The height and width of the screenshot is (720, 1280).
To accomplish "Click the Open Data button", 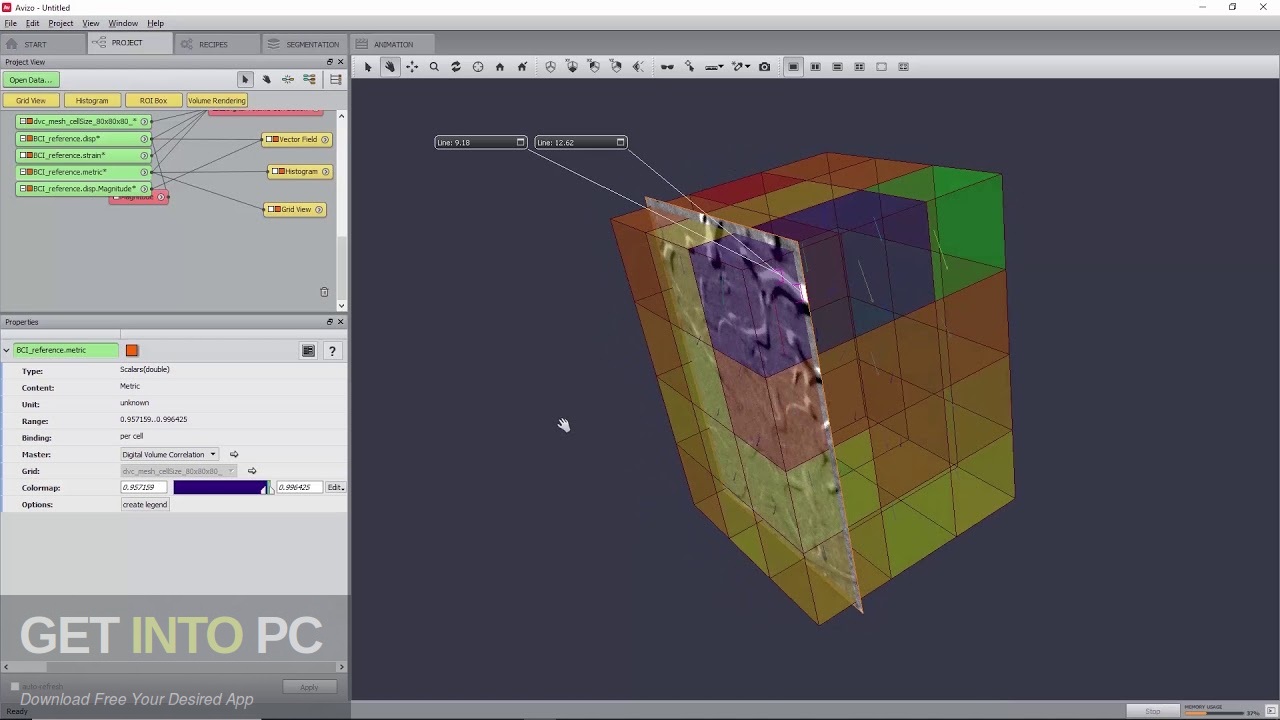I will tap(31, 80).
